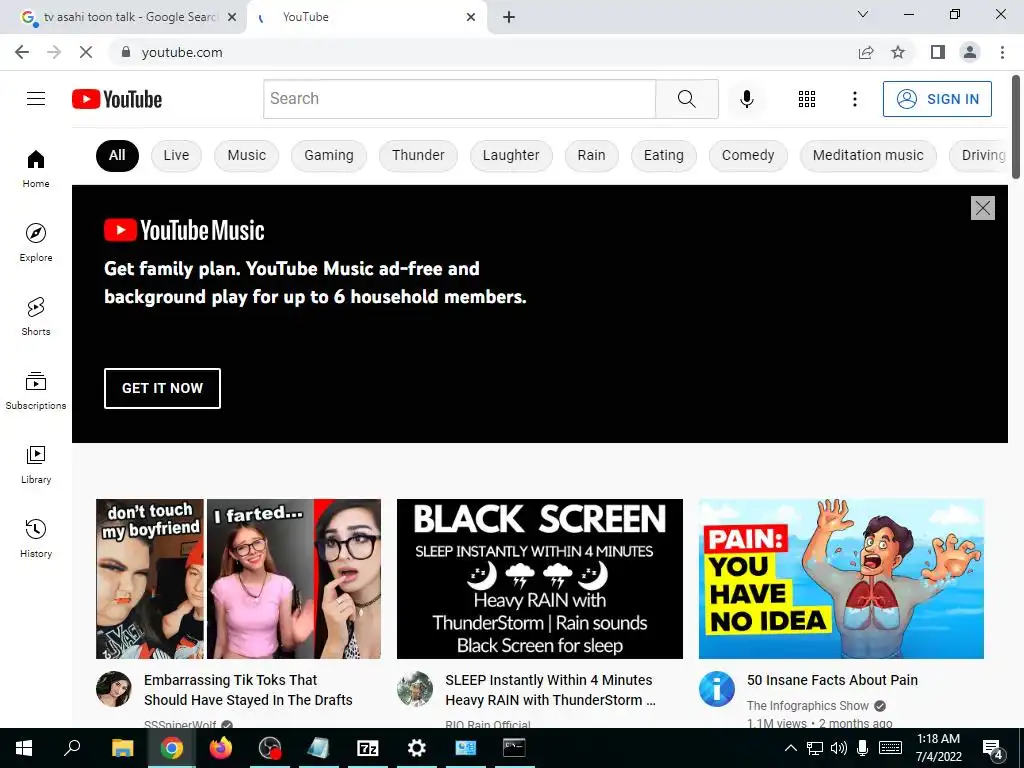Screen dimensions: 1024x768
Task: Select the Eating filter chip
Action: click(x=664, y=155)
